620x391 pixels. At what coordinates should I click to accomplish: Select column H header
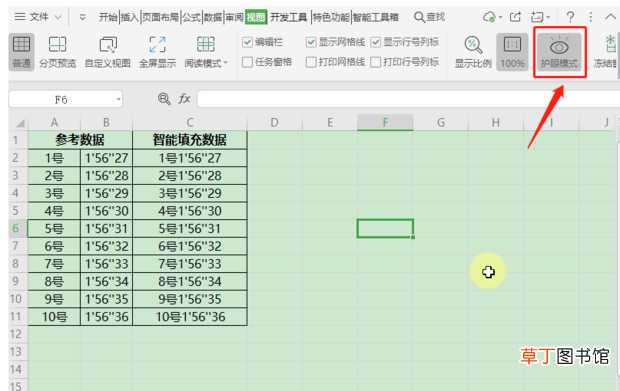[496, 123]
